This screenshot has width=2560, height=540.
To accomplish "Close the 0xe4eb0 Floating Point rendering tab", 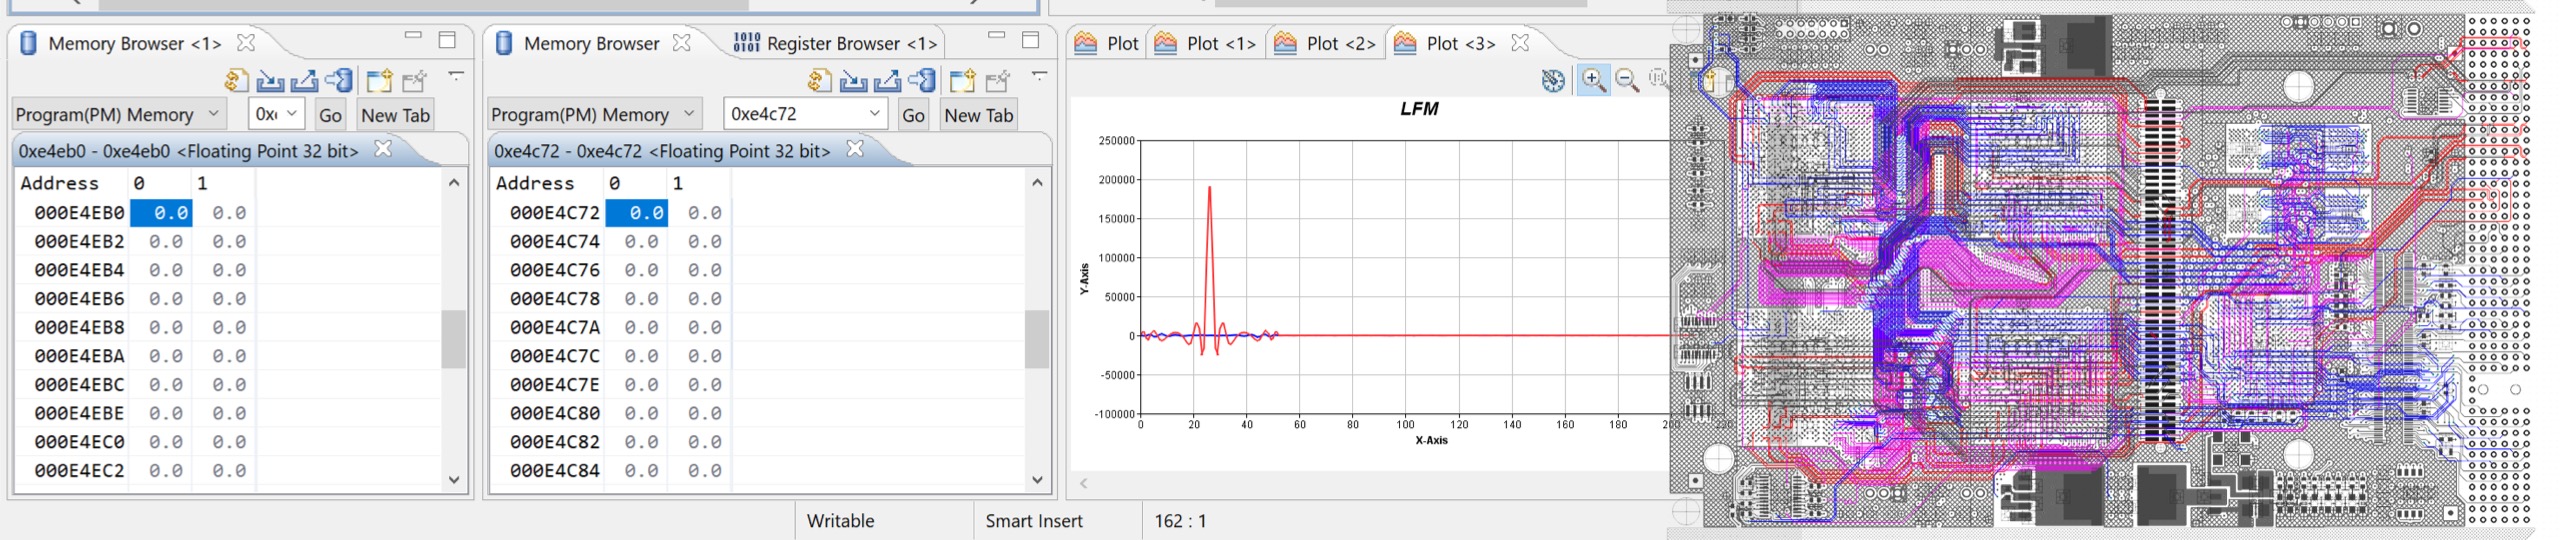I will tap(383, 149).
